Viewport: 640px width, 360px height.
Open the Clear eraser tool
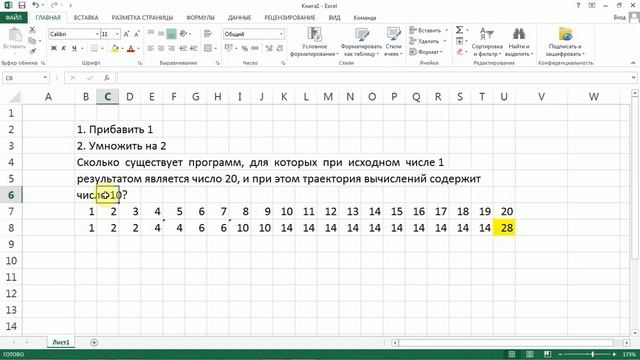pyautogui.click(x=459, y=51)
